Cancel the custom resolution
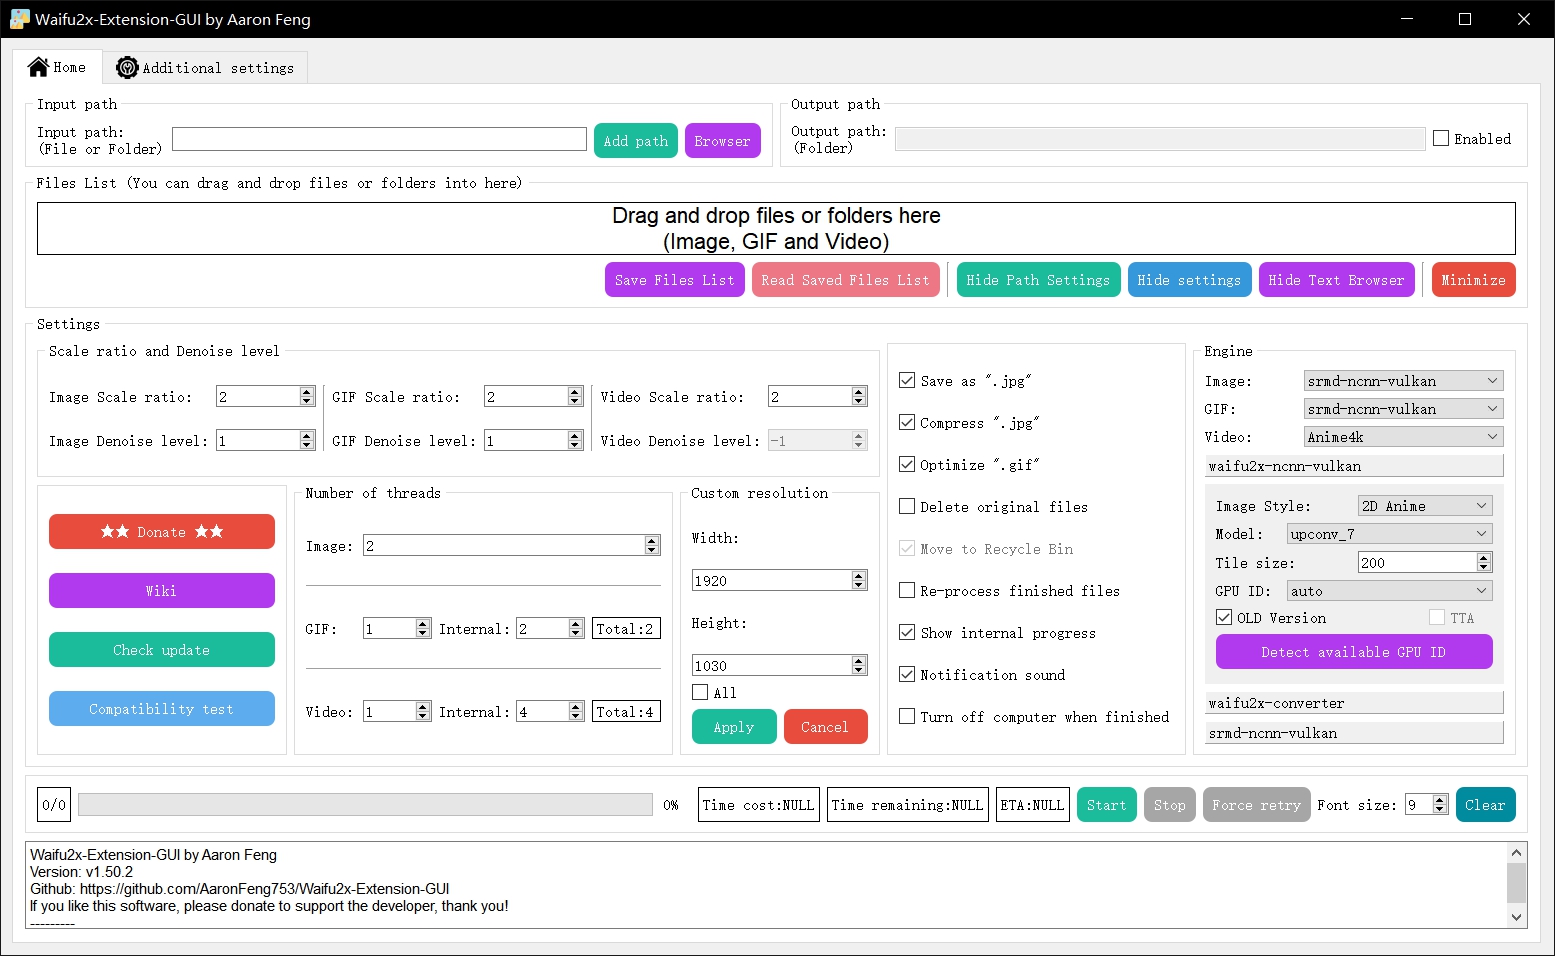The width and height of the screenshot is (1555, 956). (x=825, y=727)
